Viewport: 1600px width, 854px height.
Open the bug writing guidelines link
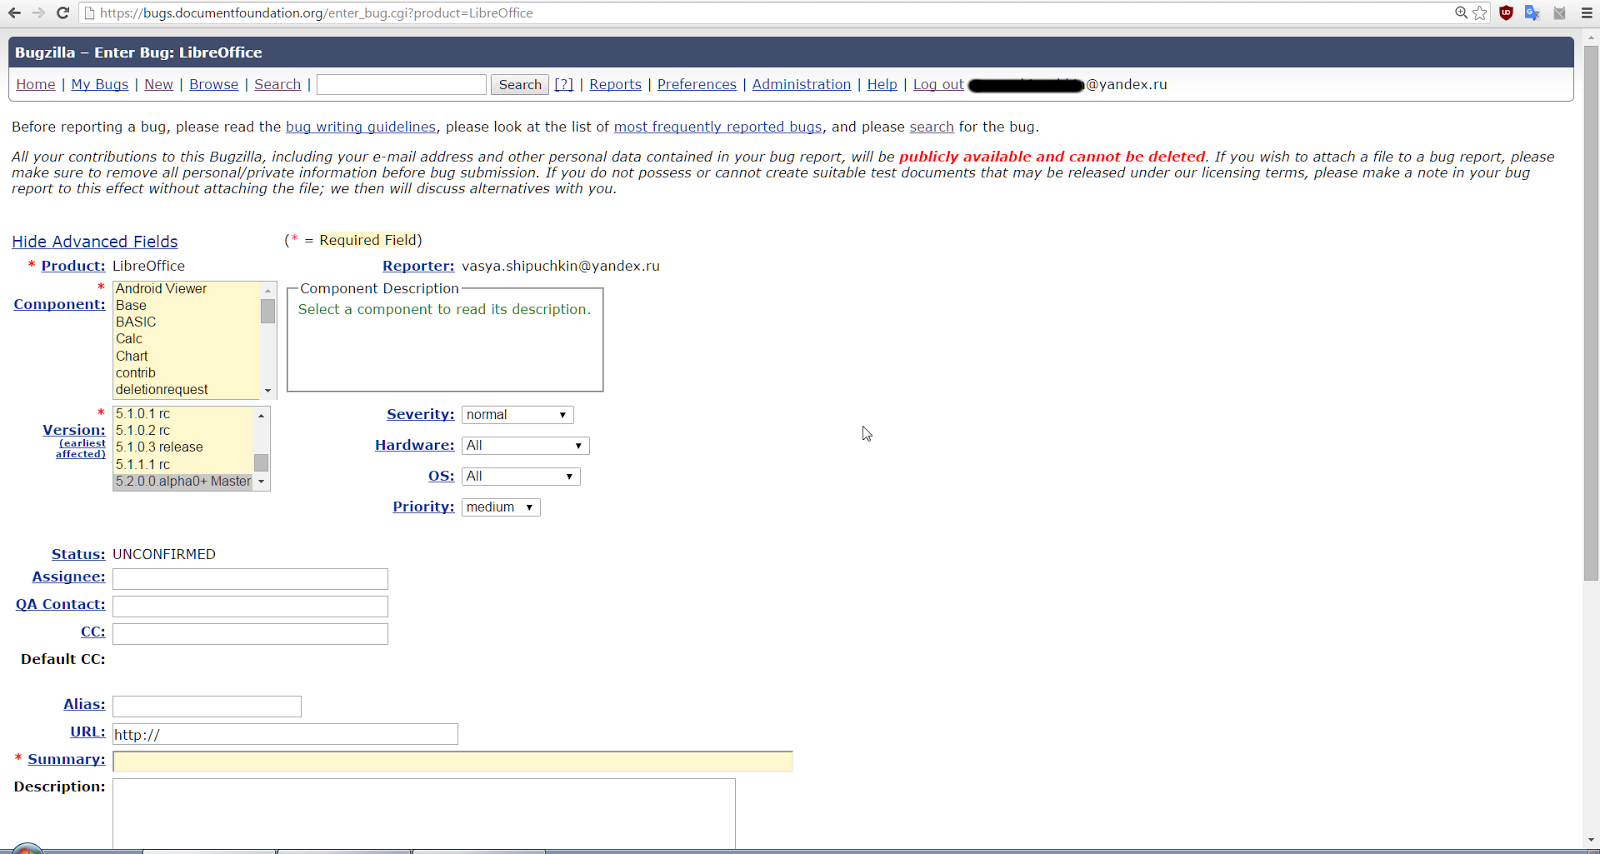[361, 127]
